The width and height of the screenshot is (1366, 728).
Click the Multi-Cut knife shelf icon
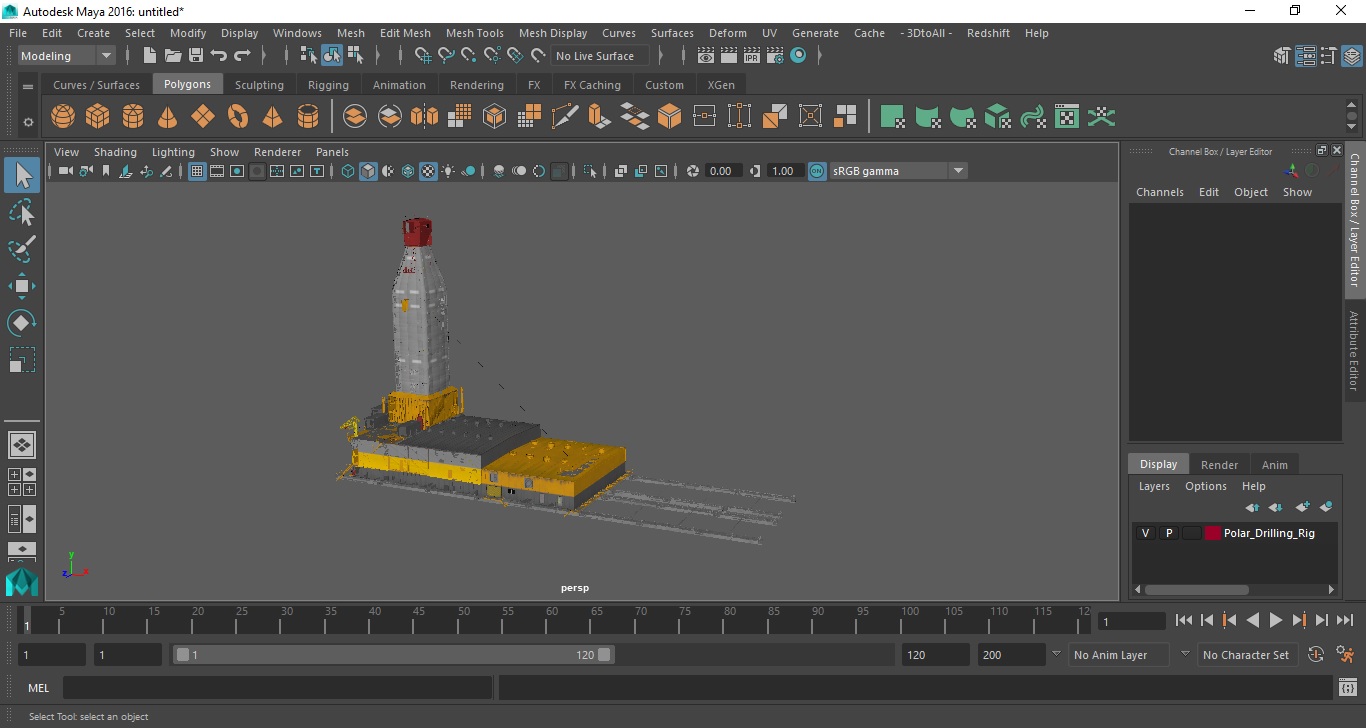[x=564, y=117]
